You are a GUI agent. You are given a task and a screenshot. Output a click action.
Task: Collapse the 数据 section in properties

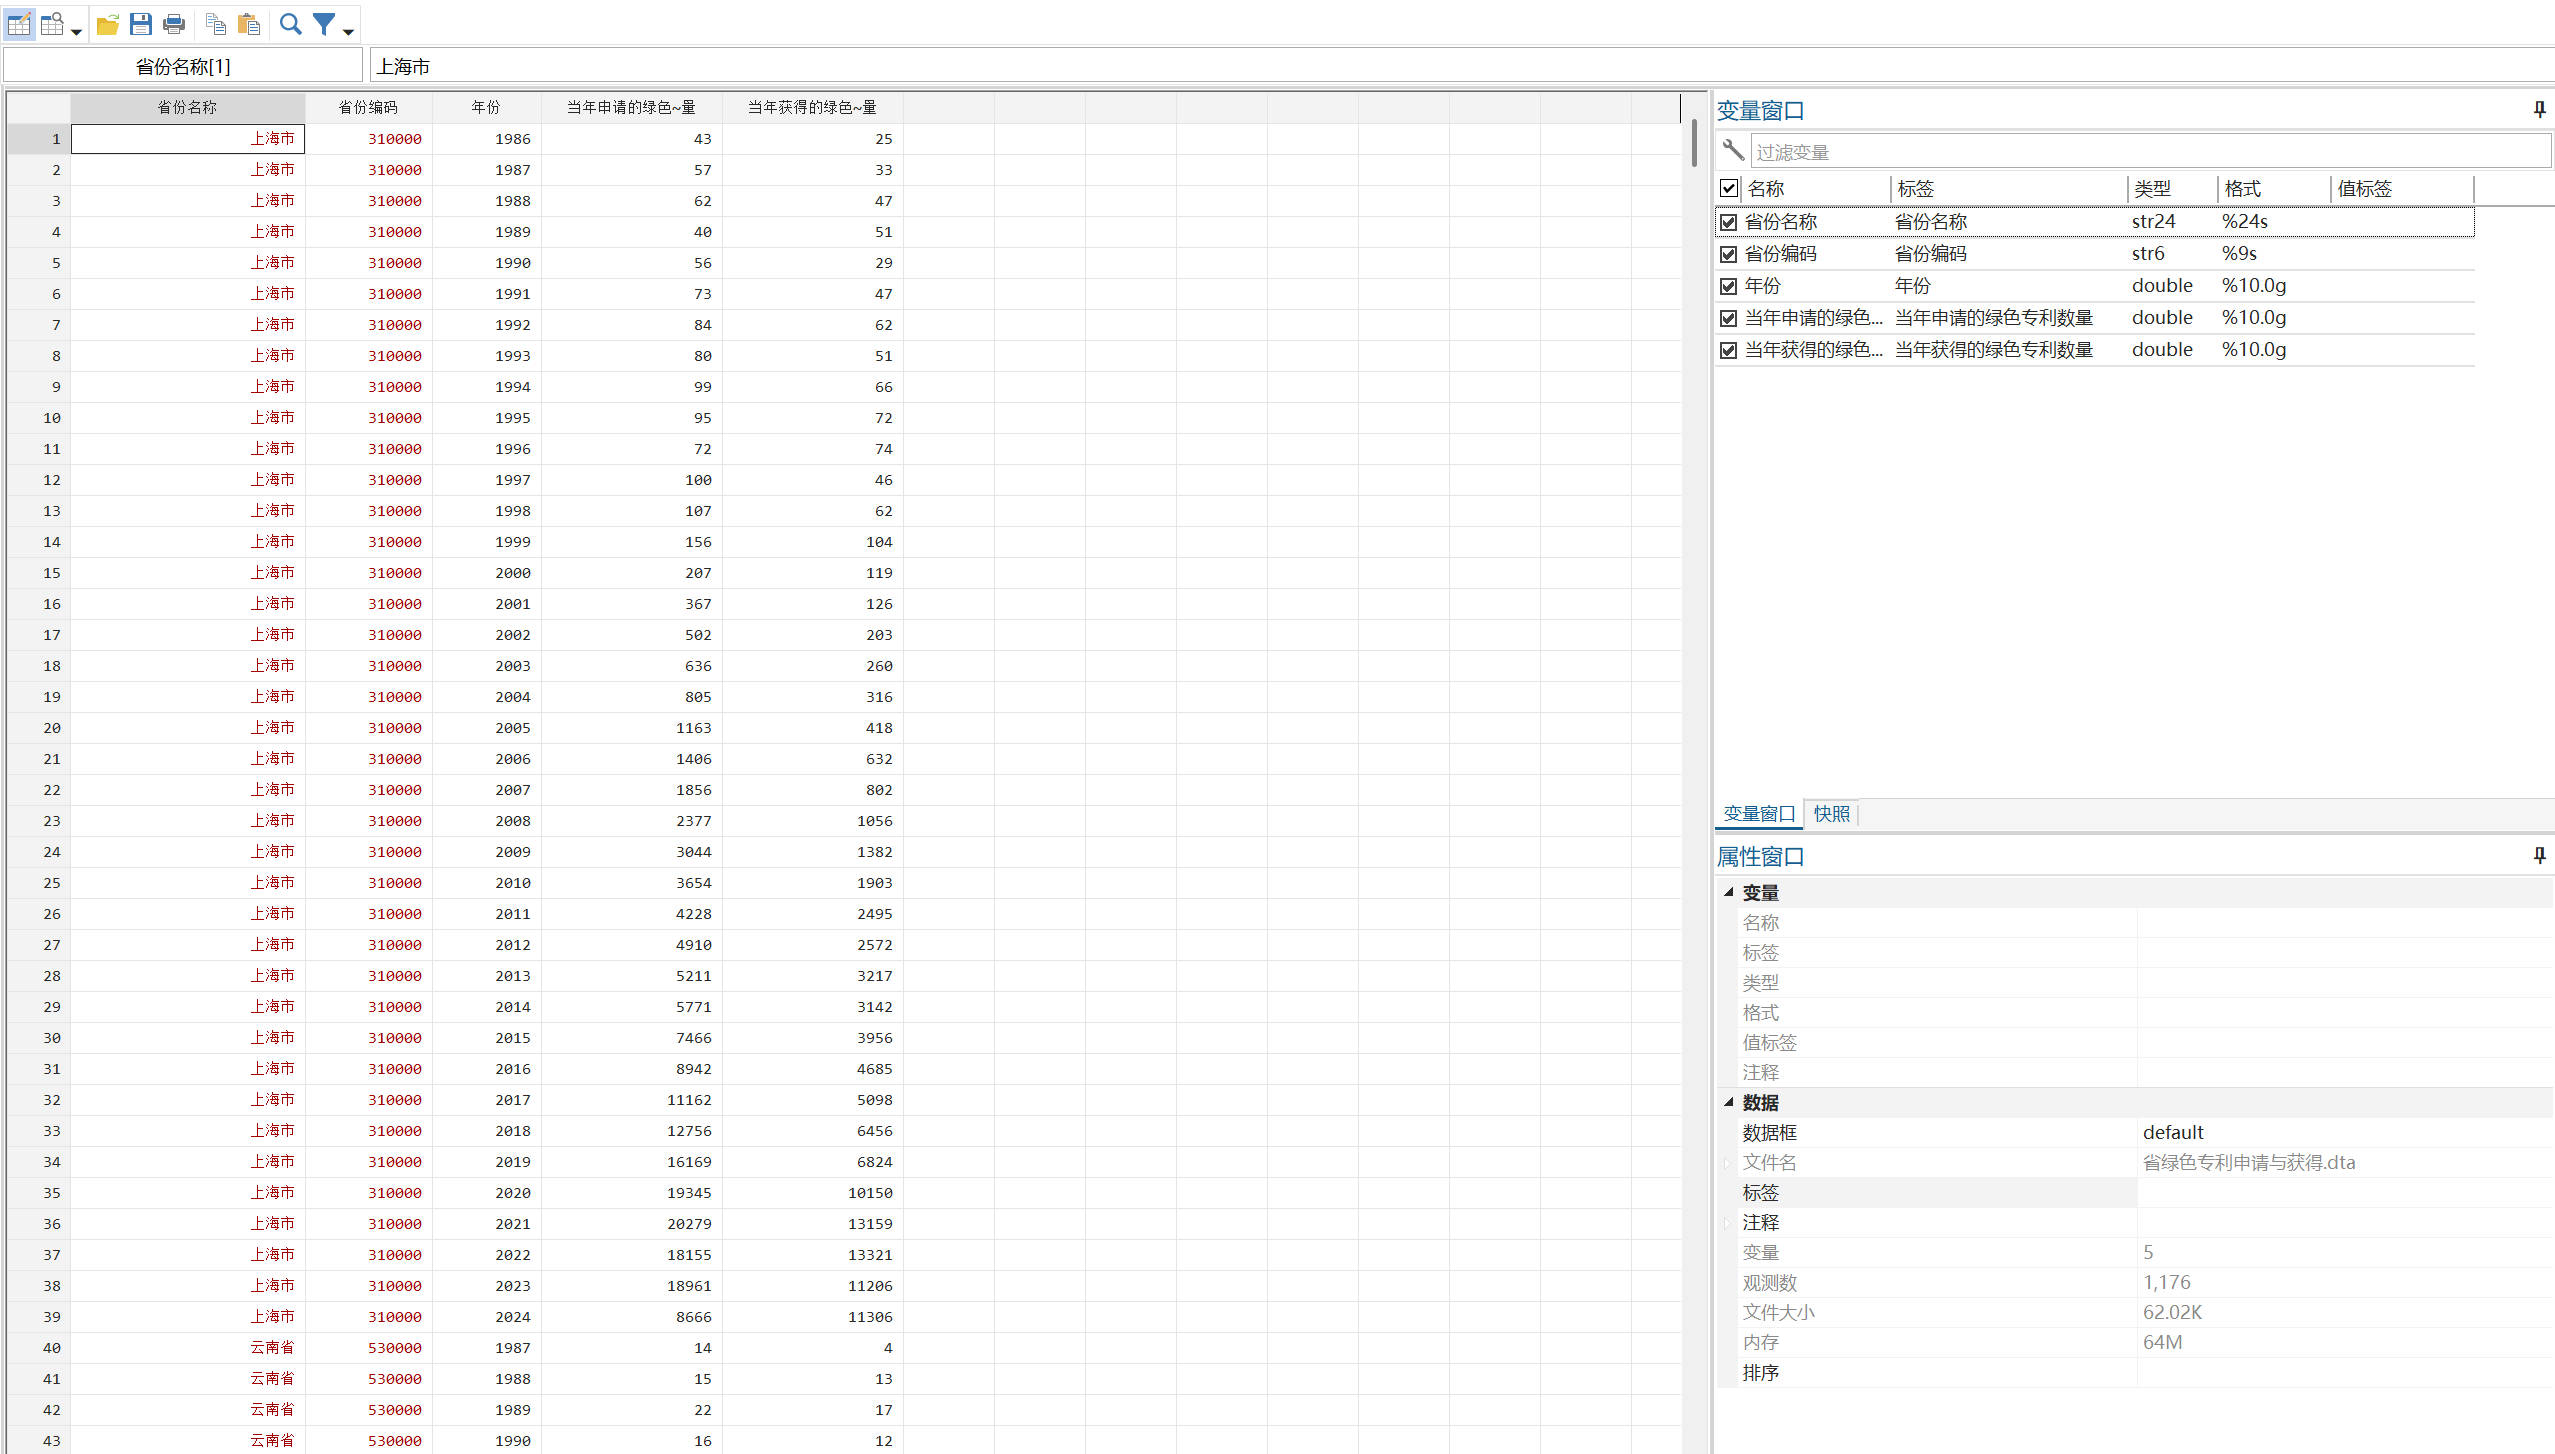[1729, 1102]
